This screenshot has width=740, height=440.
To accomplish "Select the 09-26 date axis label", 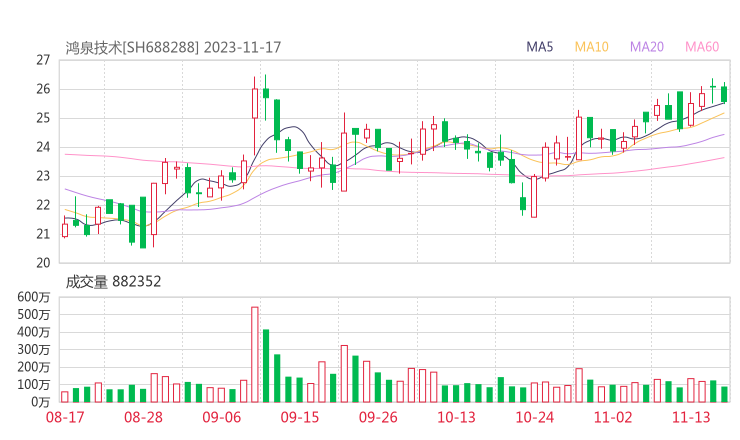I will [x=378, y=417].
